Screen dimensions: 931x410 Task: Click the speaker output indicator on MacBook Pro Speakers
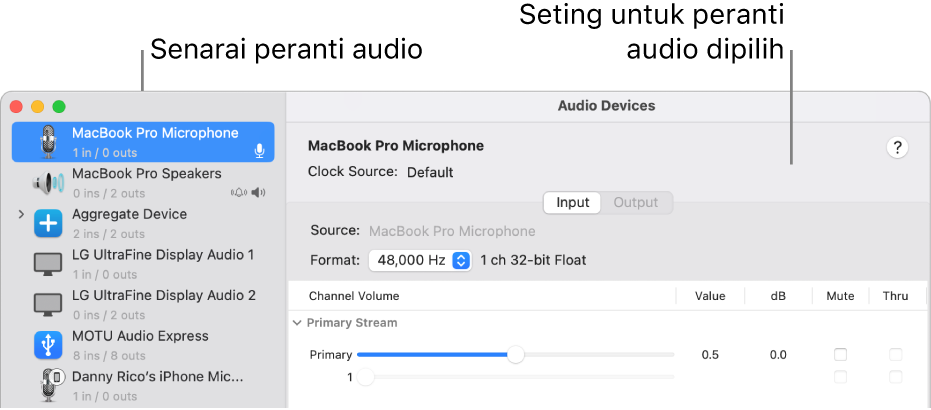(259, 192)
